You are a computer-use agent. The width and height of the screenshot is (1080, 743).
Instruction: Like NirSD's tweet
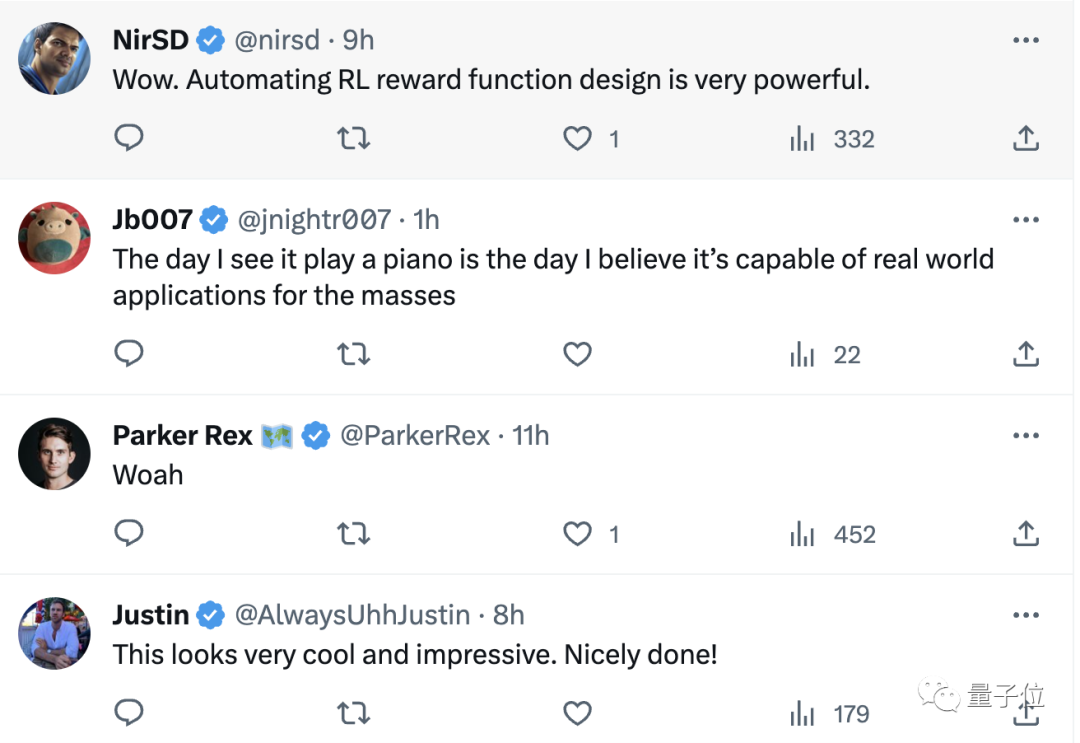(578, 138)
